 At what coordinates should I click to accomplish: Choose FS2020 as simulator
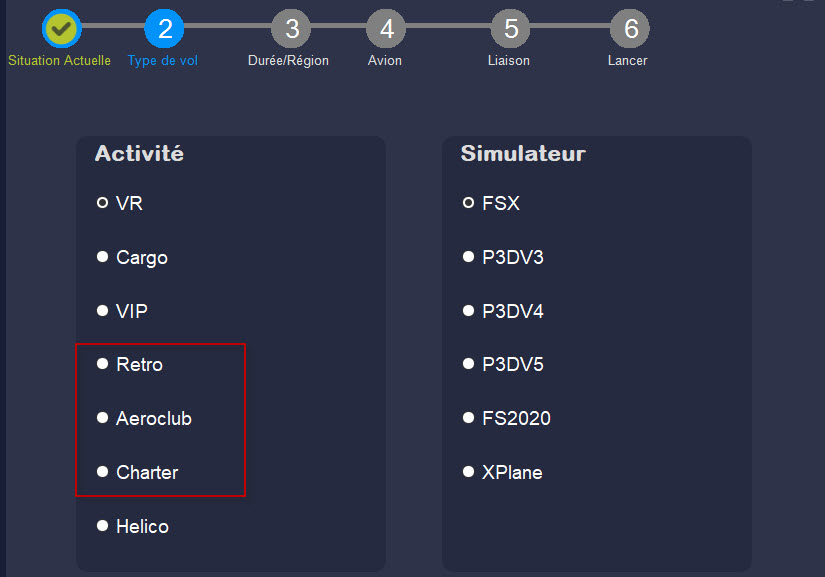pos(507,419)
